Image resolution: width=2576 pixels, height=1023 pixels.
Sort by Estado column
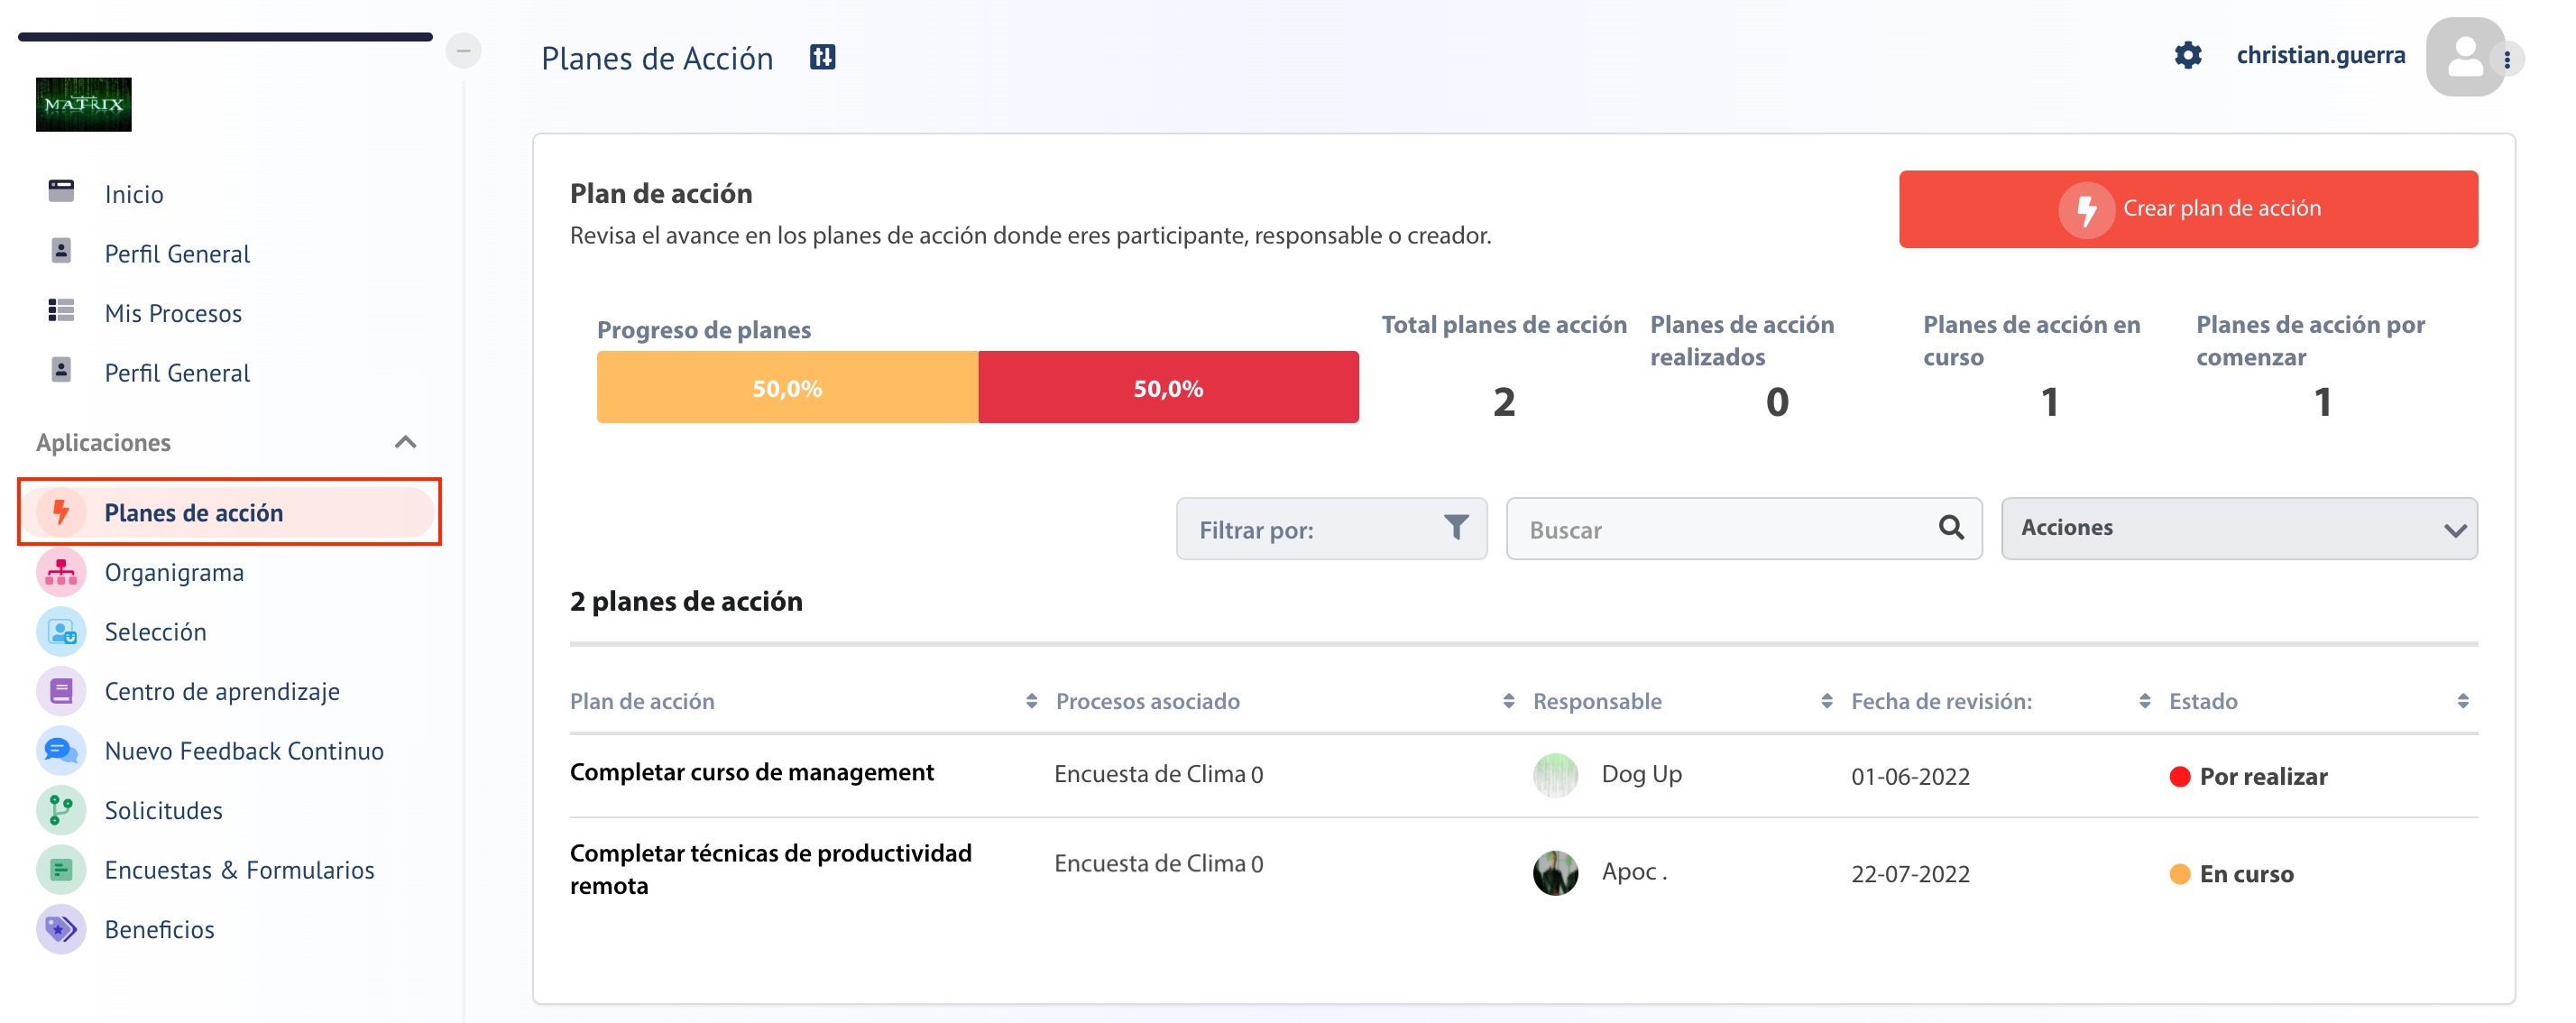2462,701
